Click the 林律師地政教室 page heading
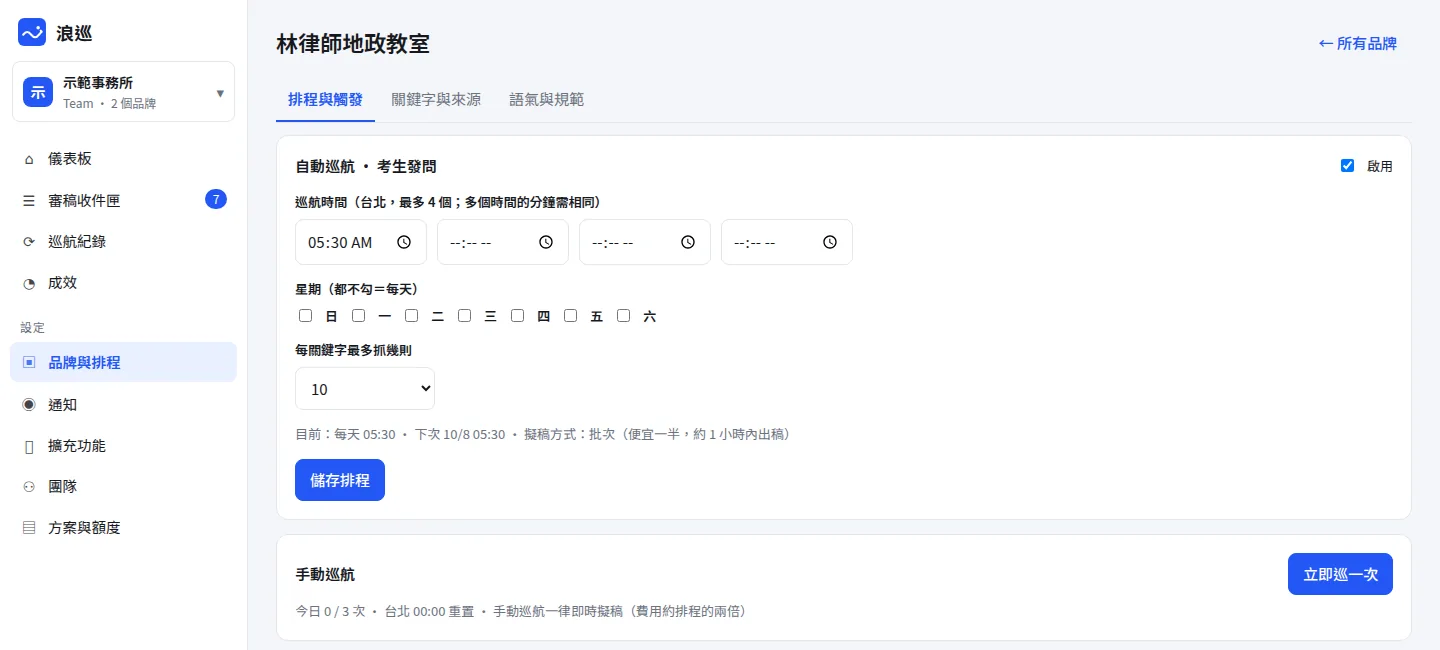The width and height of the screenshot is (1440, 650). point(353,44)
